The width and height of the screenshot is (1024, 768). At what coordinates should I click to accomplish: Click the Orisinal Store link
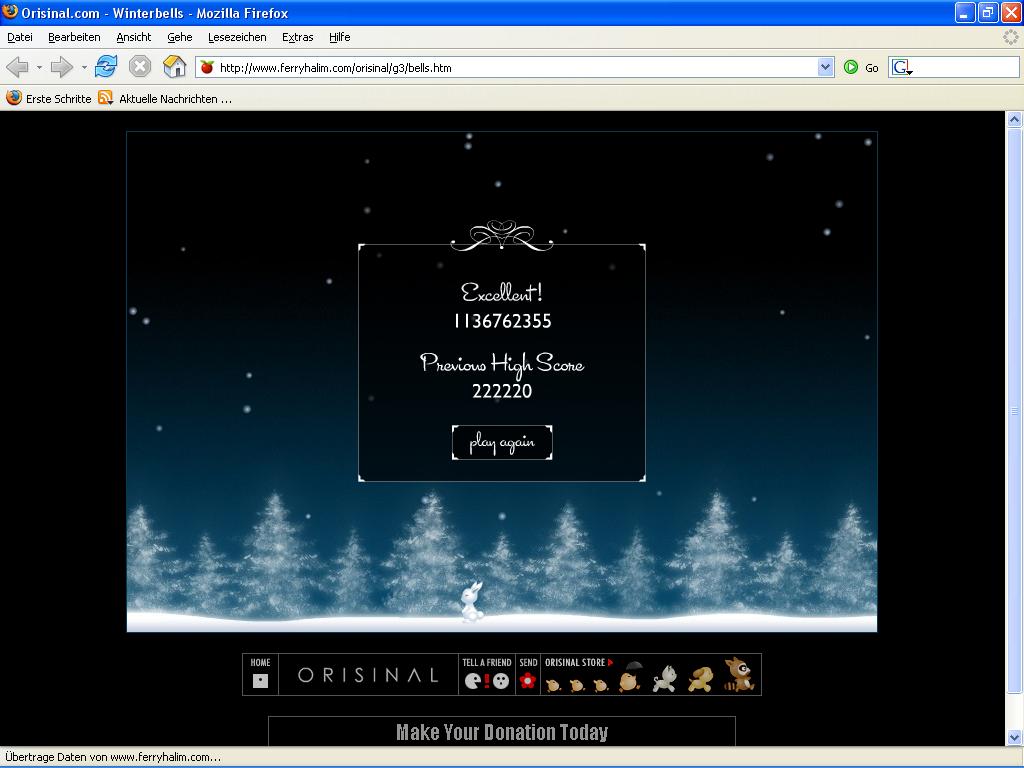578,662
